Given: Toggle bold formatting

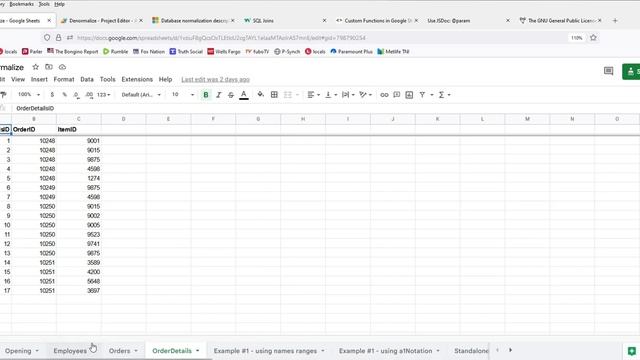Looking at the screenshot, I should coord(206,95).
